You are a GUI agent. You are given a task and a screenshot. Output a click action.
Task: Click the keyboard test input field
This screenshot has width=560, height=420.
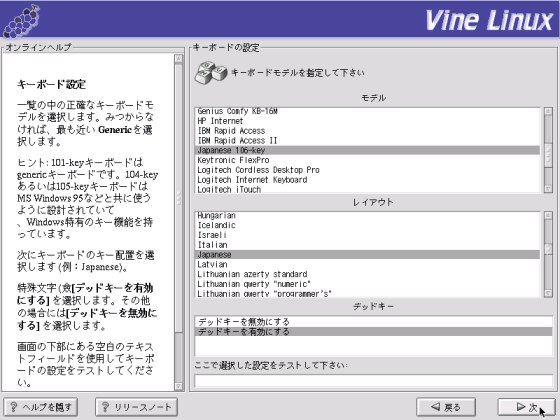(x=374, y=380)
